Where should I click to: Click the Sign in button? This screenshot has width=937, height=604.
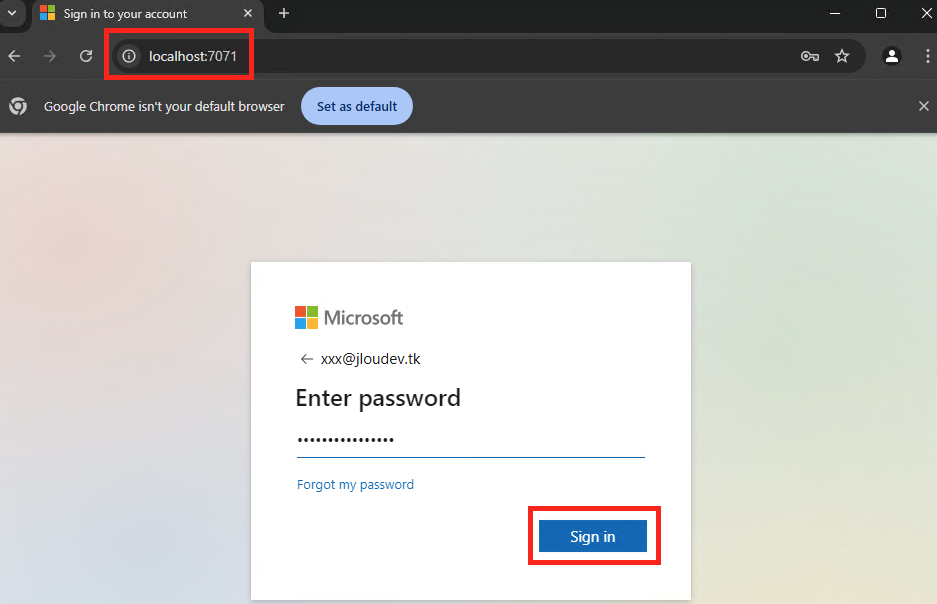point(593,536)
